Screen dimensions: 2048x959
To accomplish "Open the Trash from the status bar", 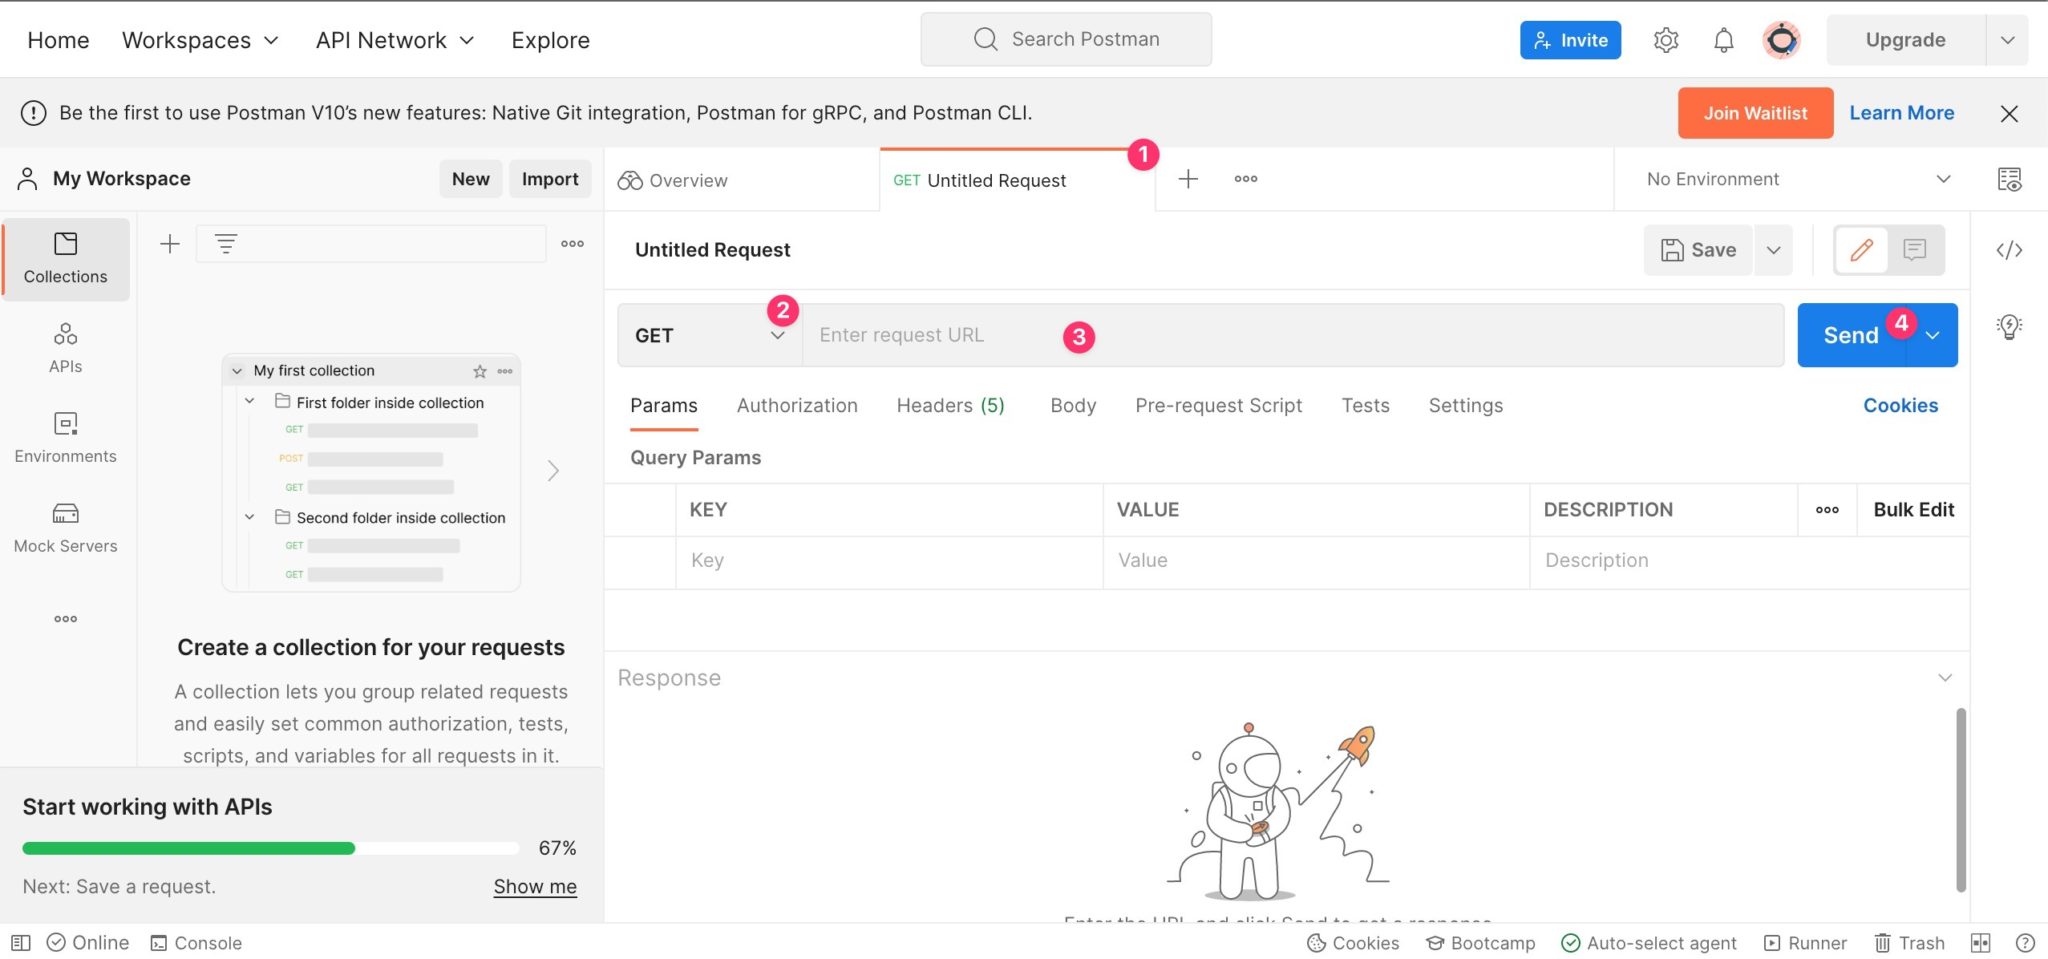I will pyautogui.click(x=1908, y=942).
